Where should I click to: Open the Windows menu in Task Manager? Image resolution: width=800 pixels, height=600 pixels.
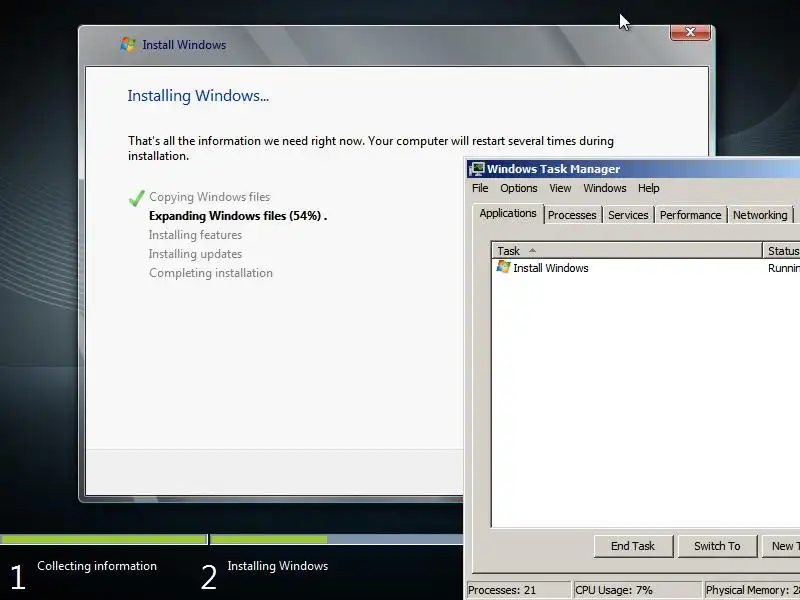605,188
